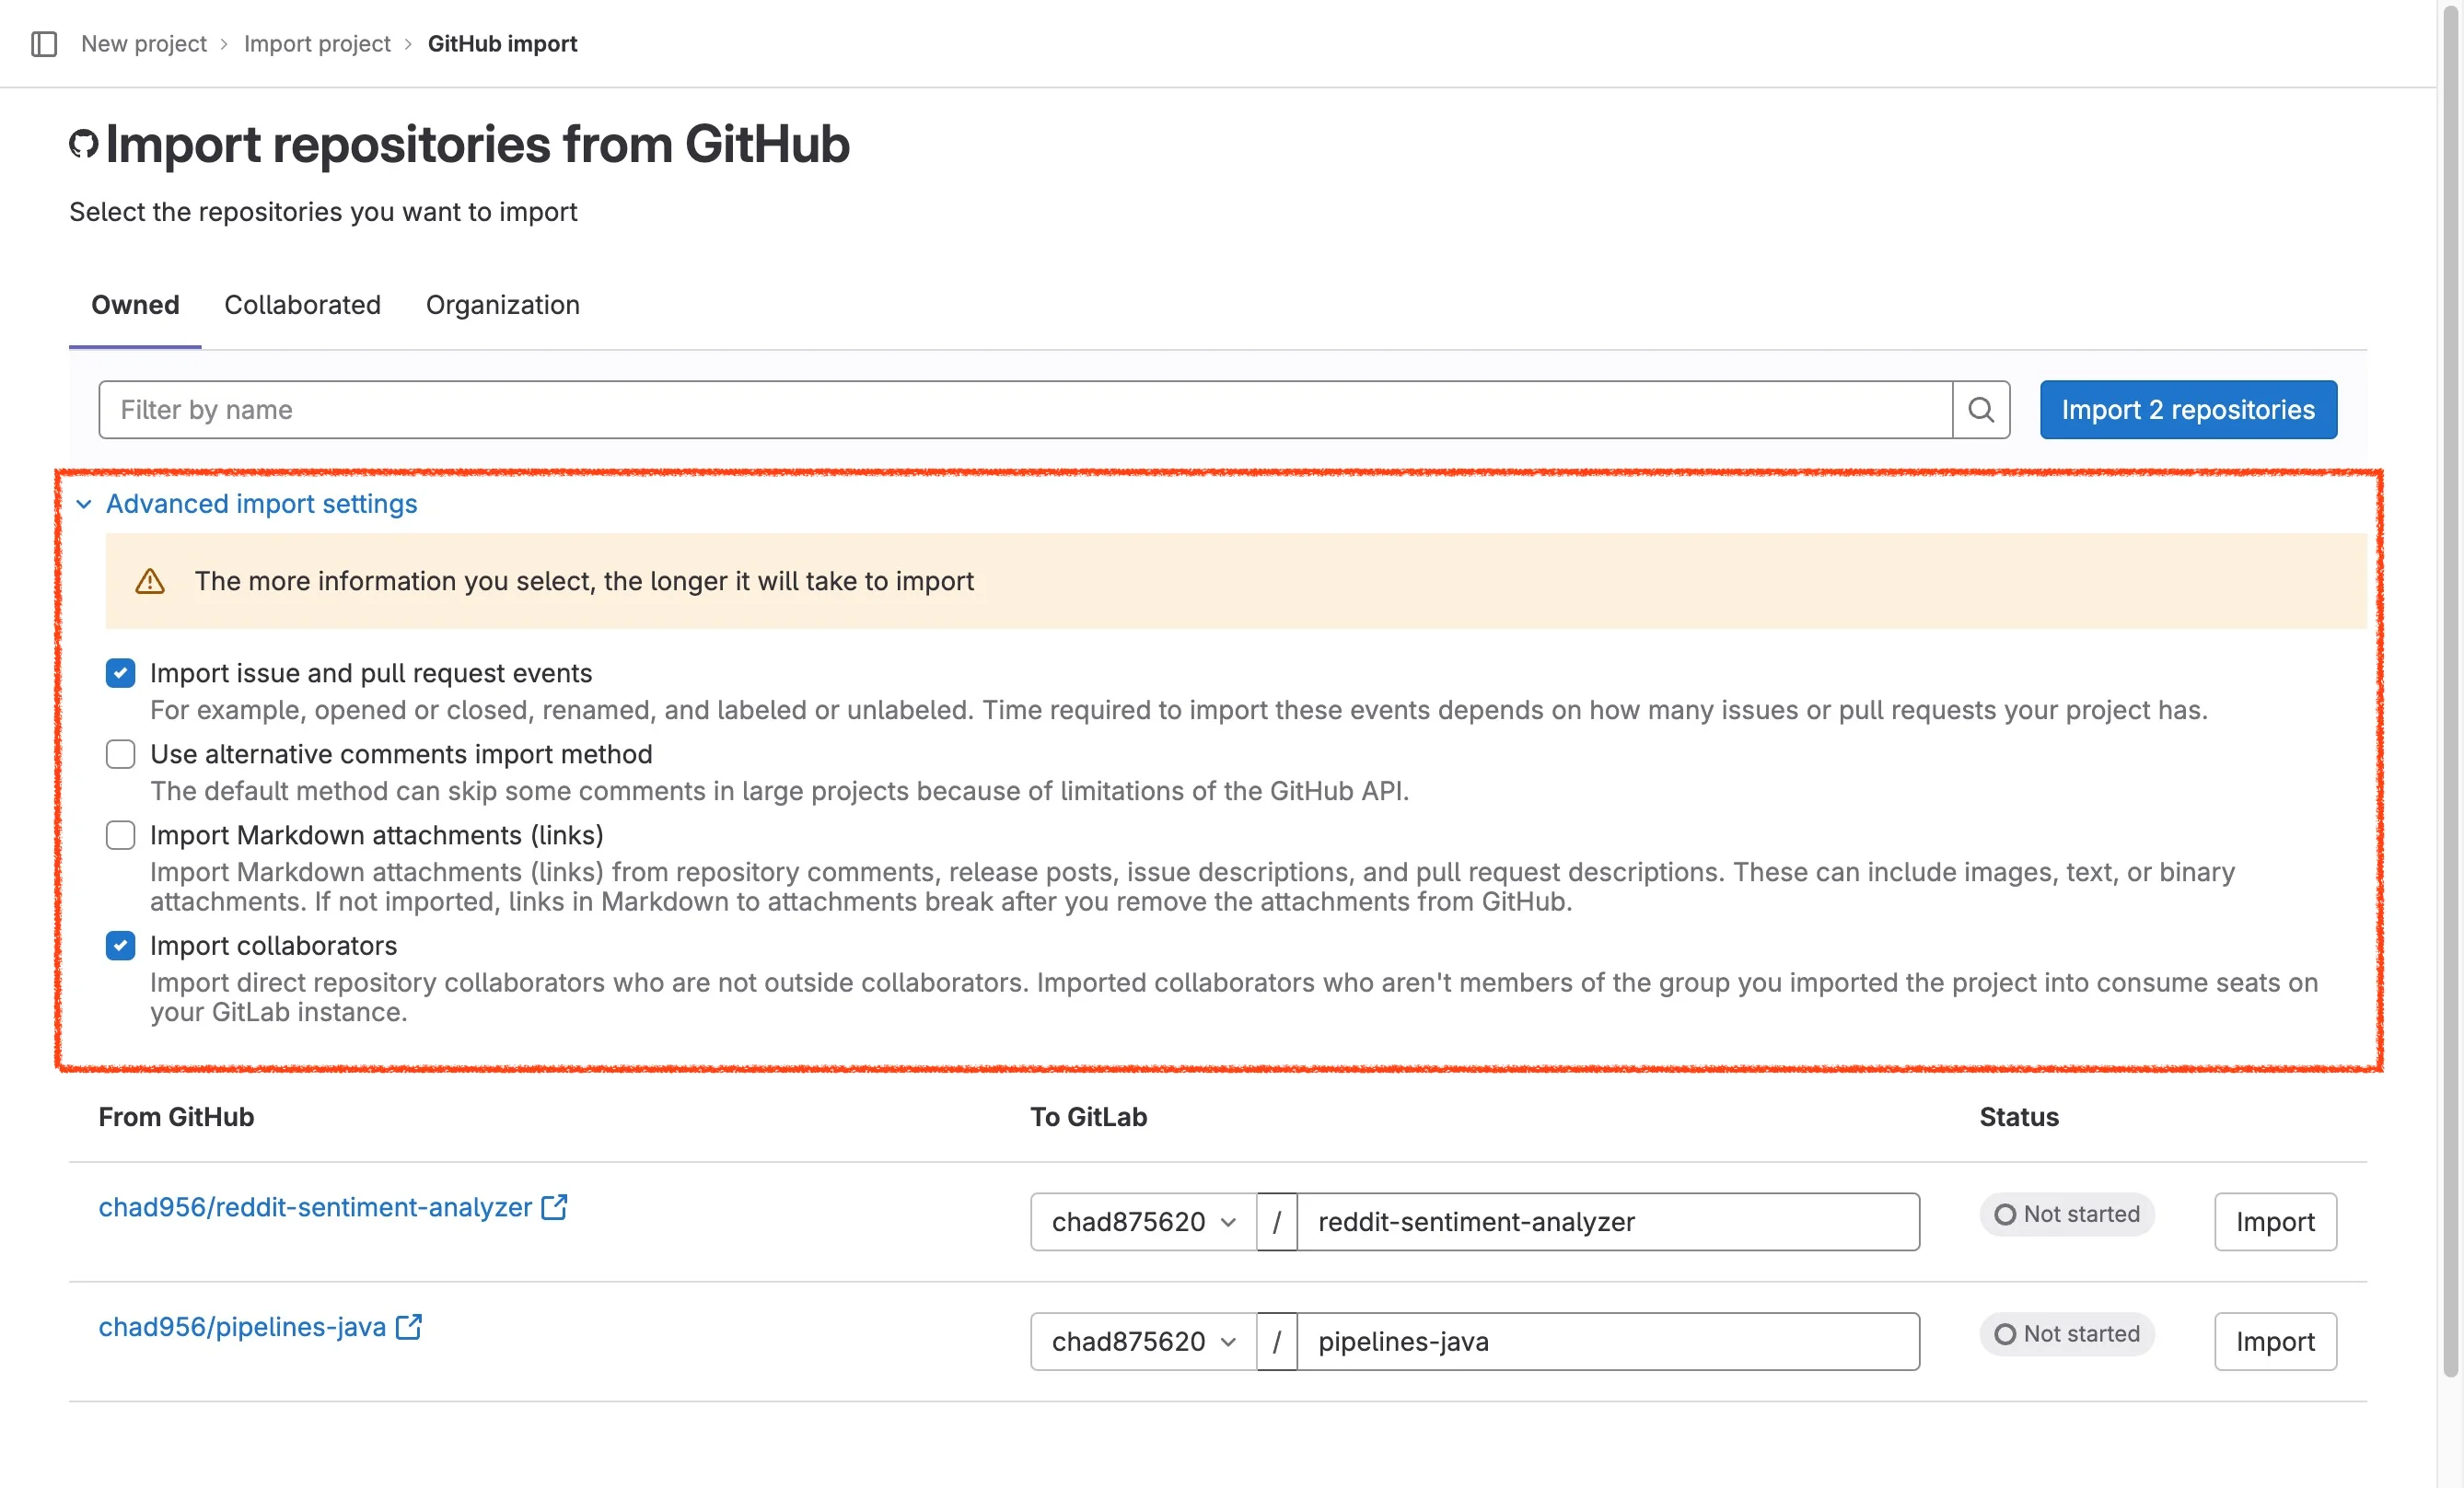Click Not started status badge for pipelines-java
Image resolution: width=2464 pixels, height=1488 pixels.
point(2066,1334)
